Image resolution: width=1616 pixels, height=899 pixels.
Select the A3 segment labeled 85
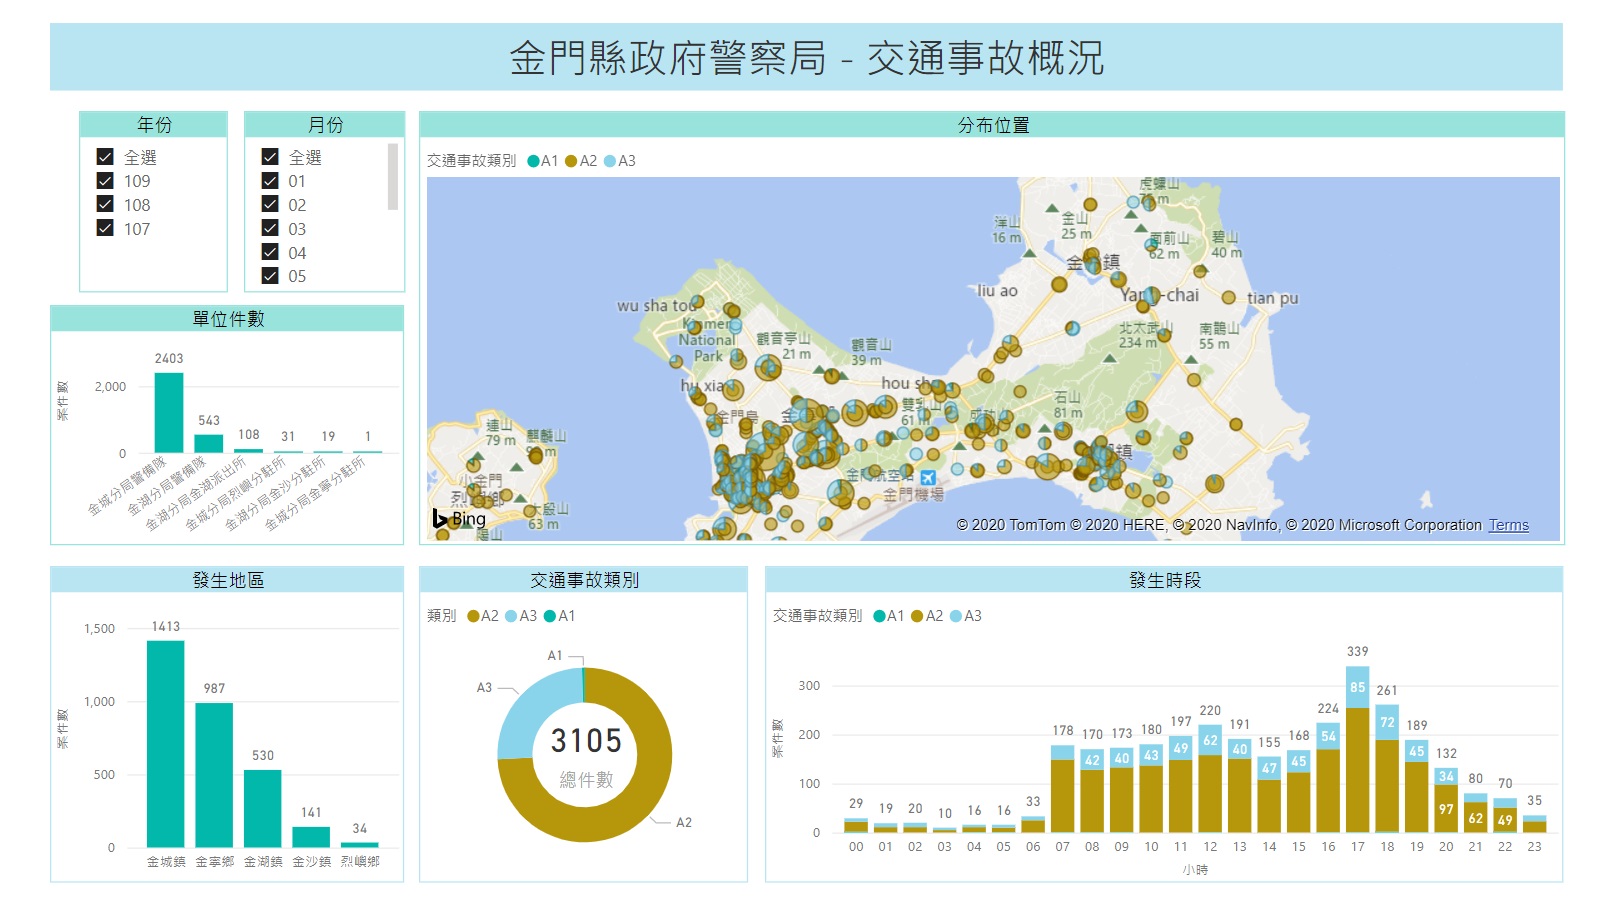pyautogui.click(x=1358, y=687)
